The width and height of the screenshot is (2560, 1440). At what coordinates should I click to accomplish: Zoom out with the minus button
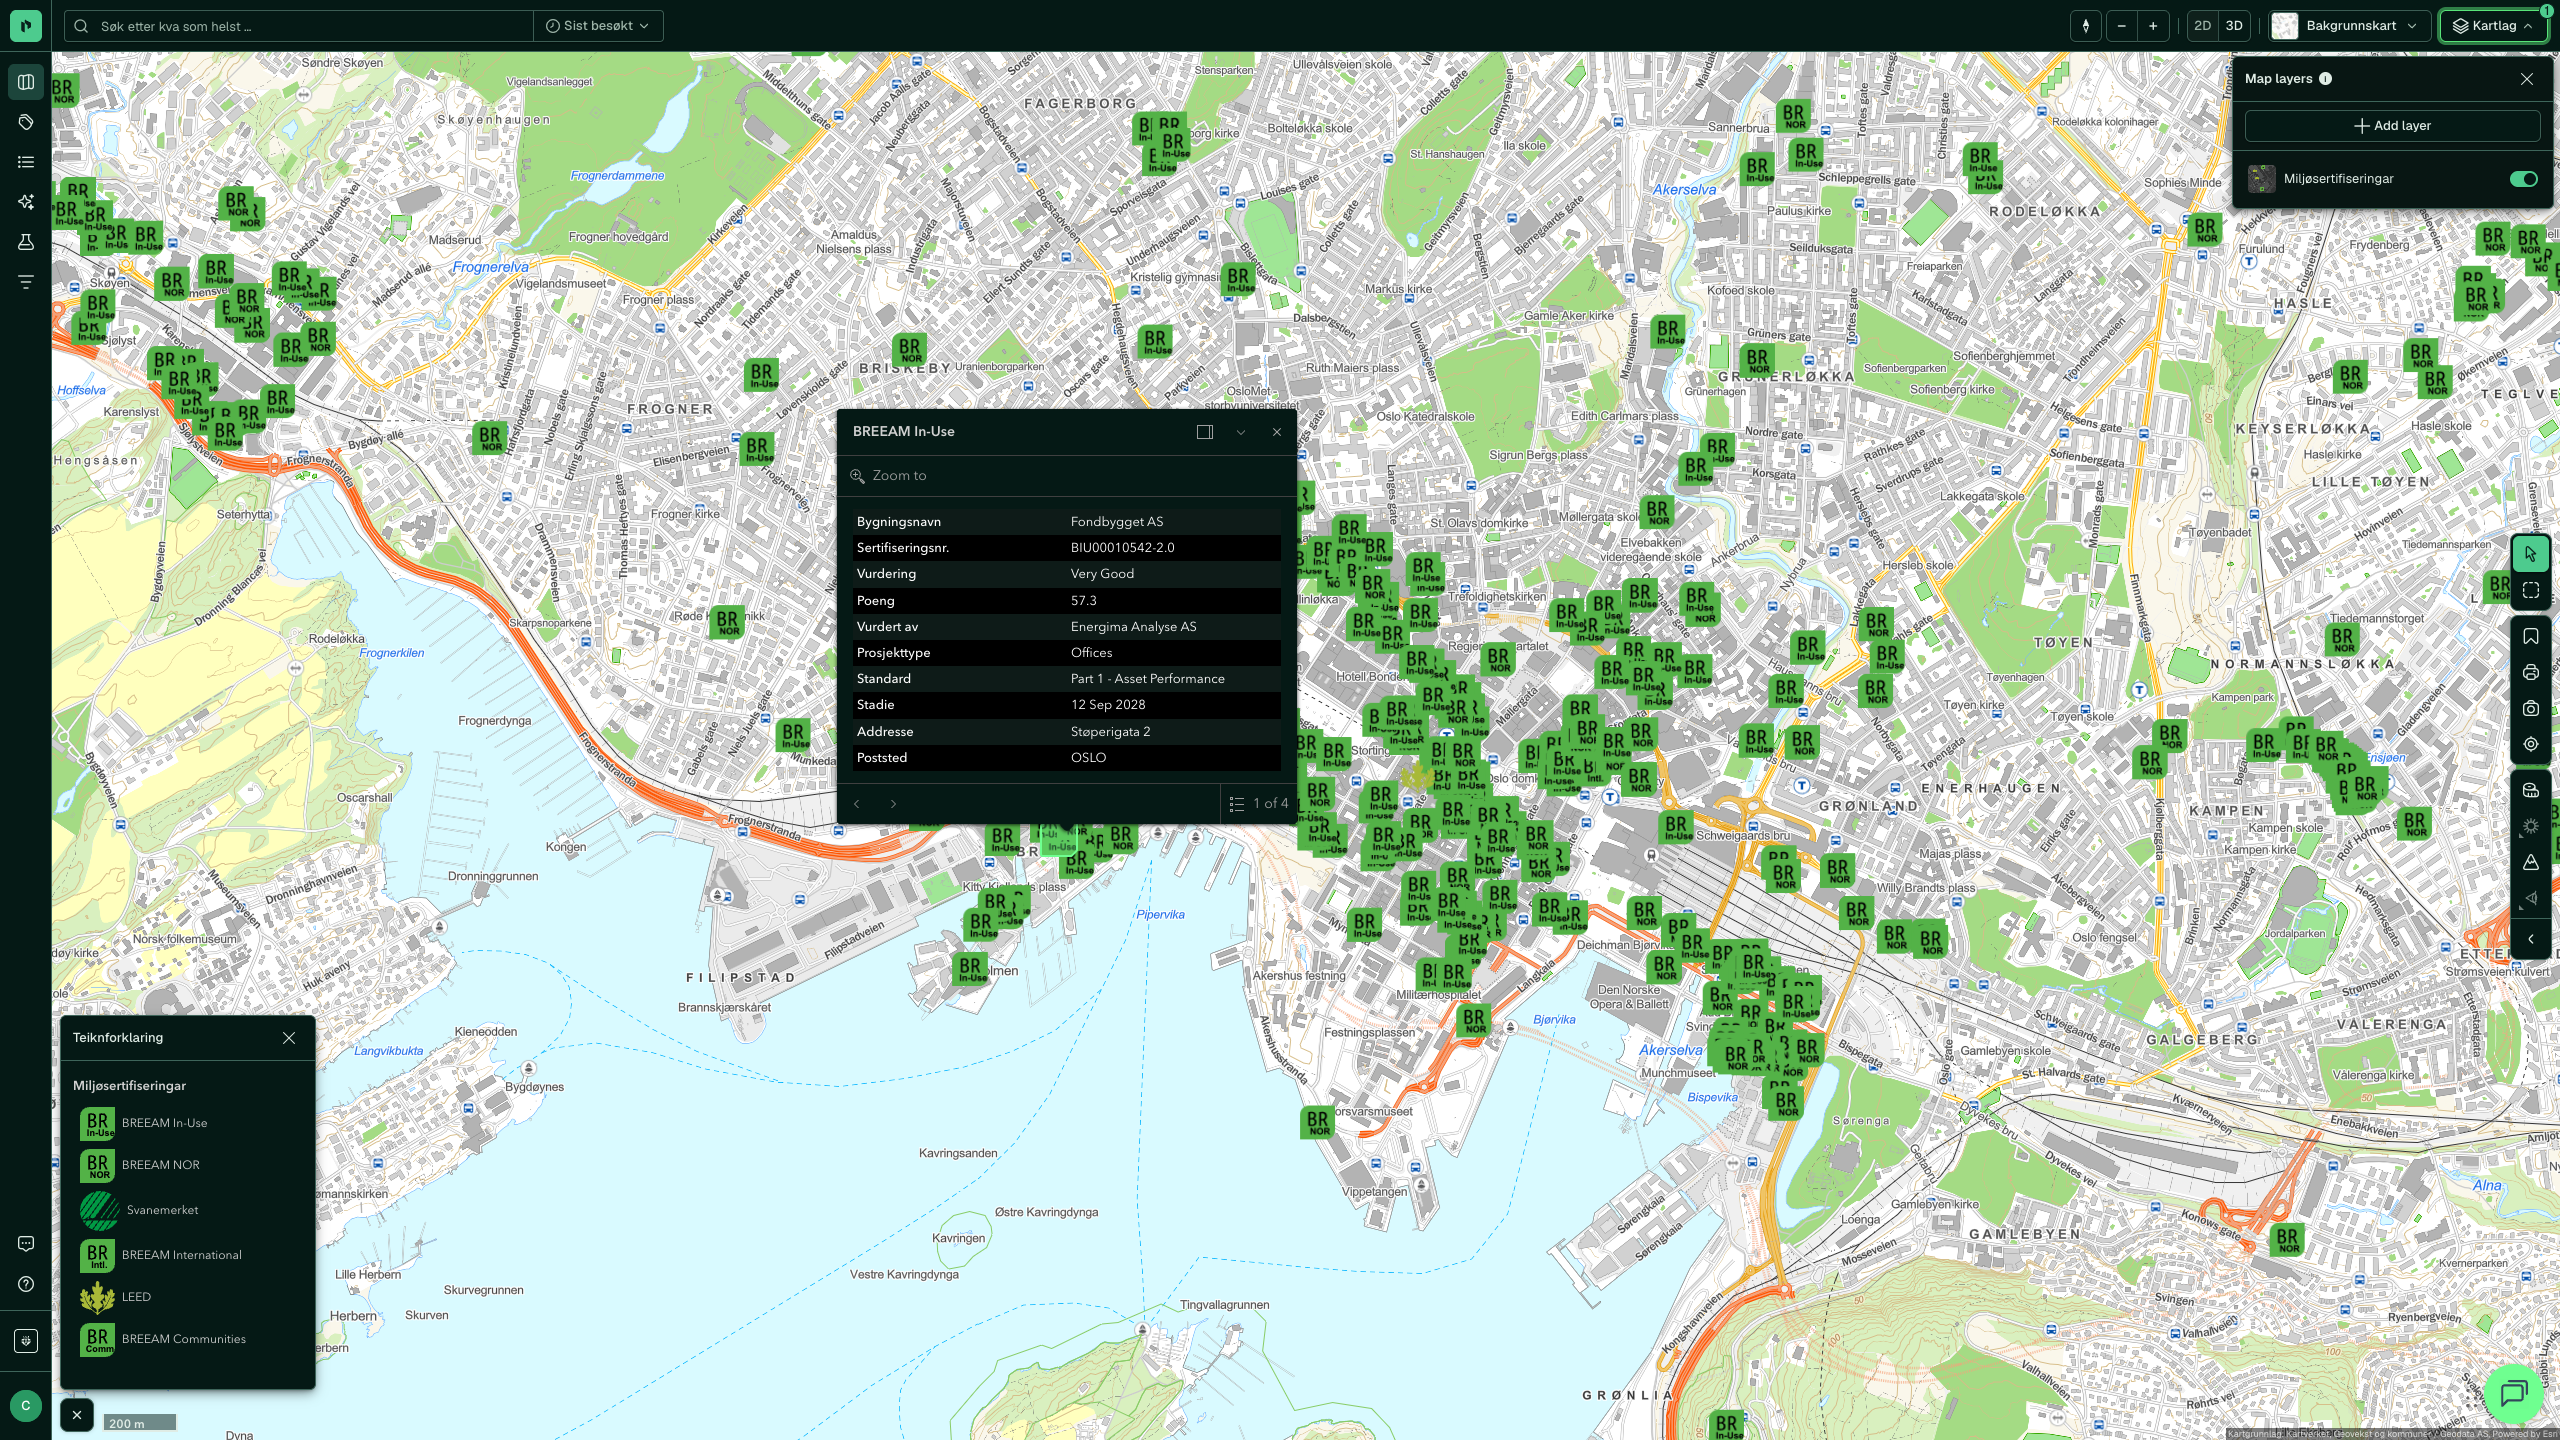pos(2121,26)
